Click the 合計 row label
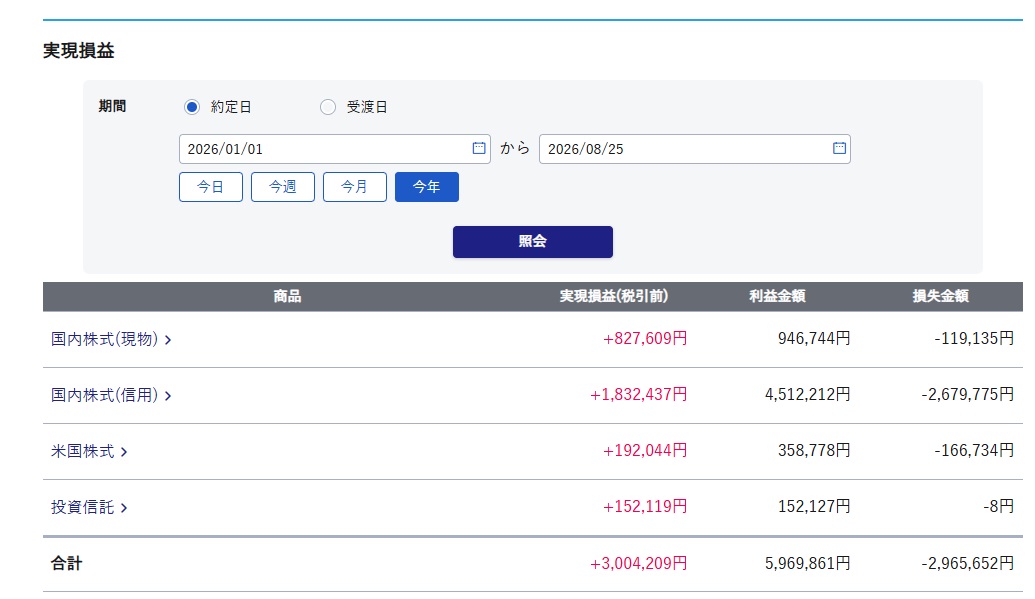 click(67, 564)
